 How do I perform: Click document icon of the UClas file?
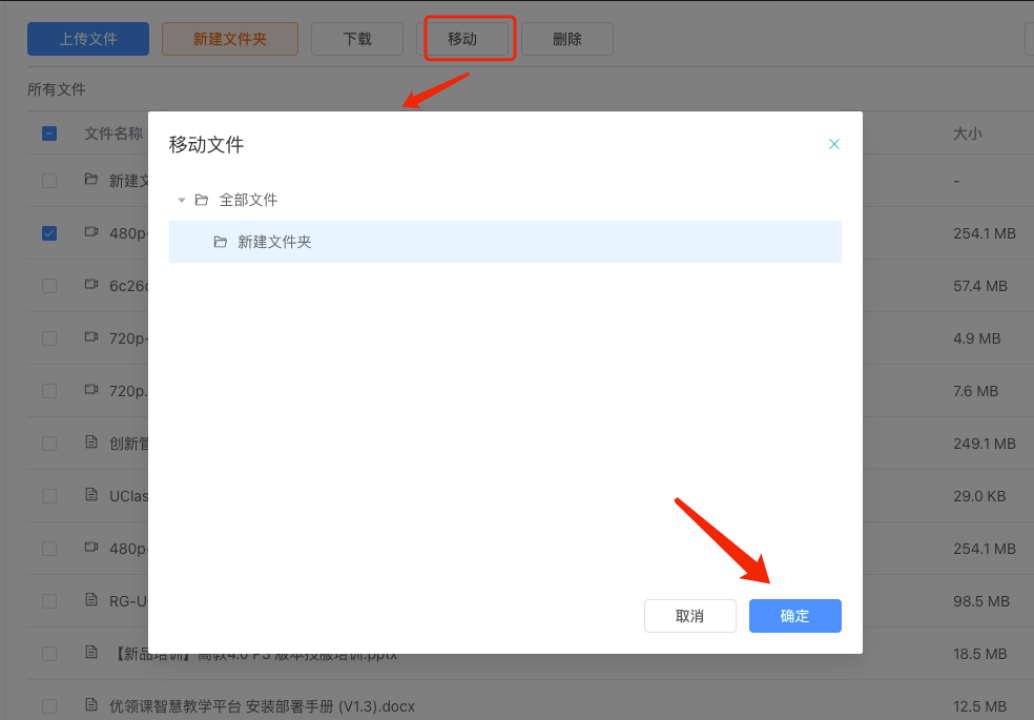[x=92, y=494]
